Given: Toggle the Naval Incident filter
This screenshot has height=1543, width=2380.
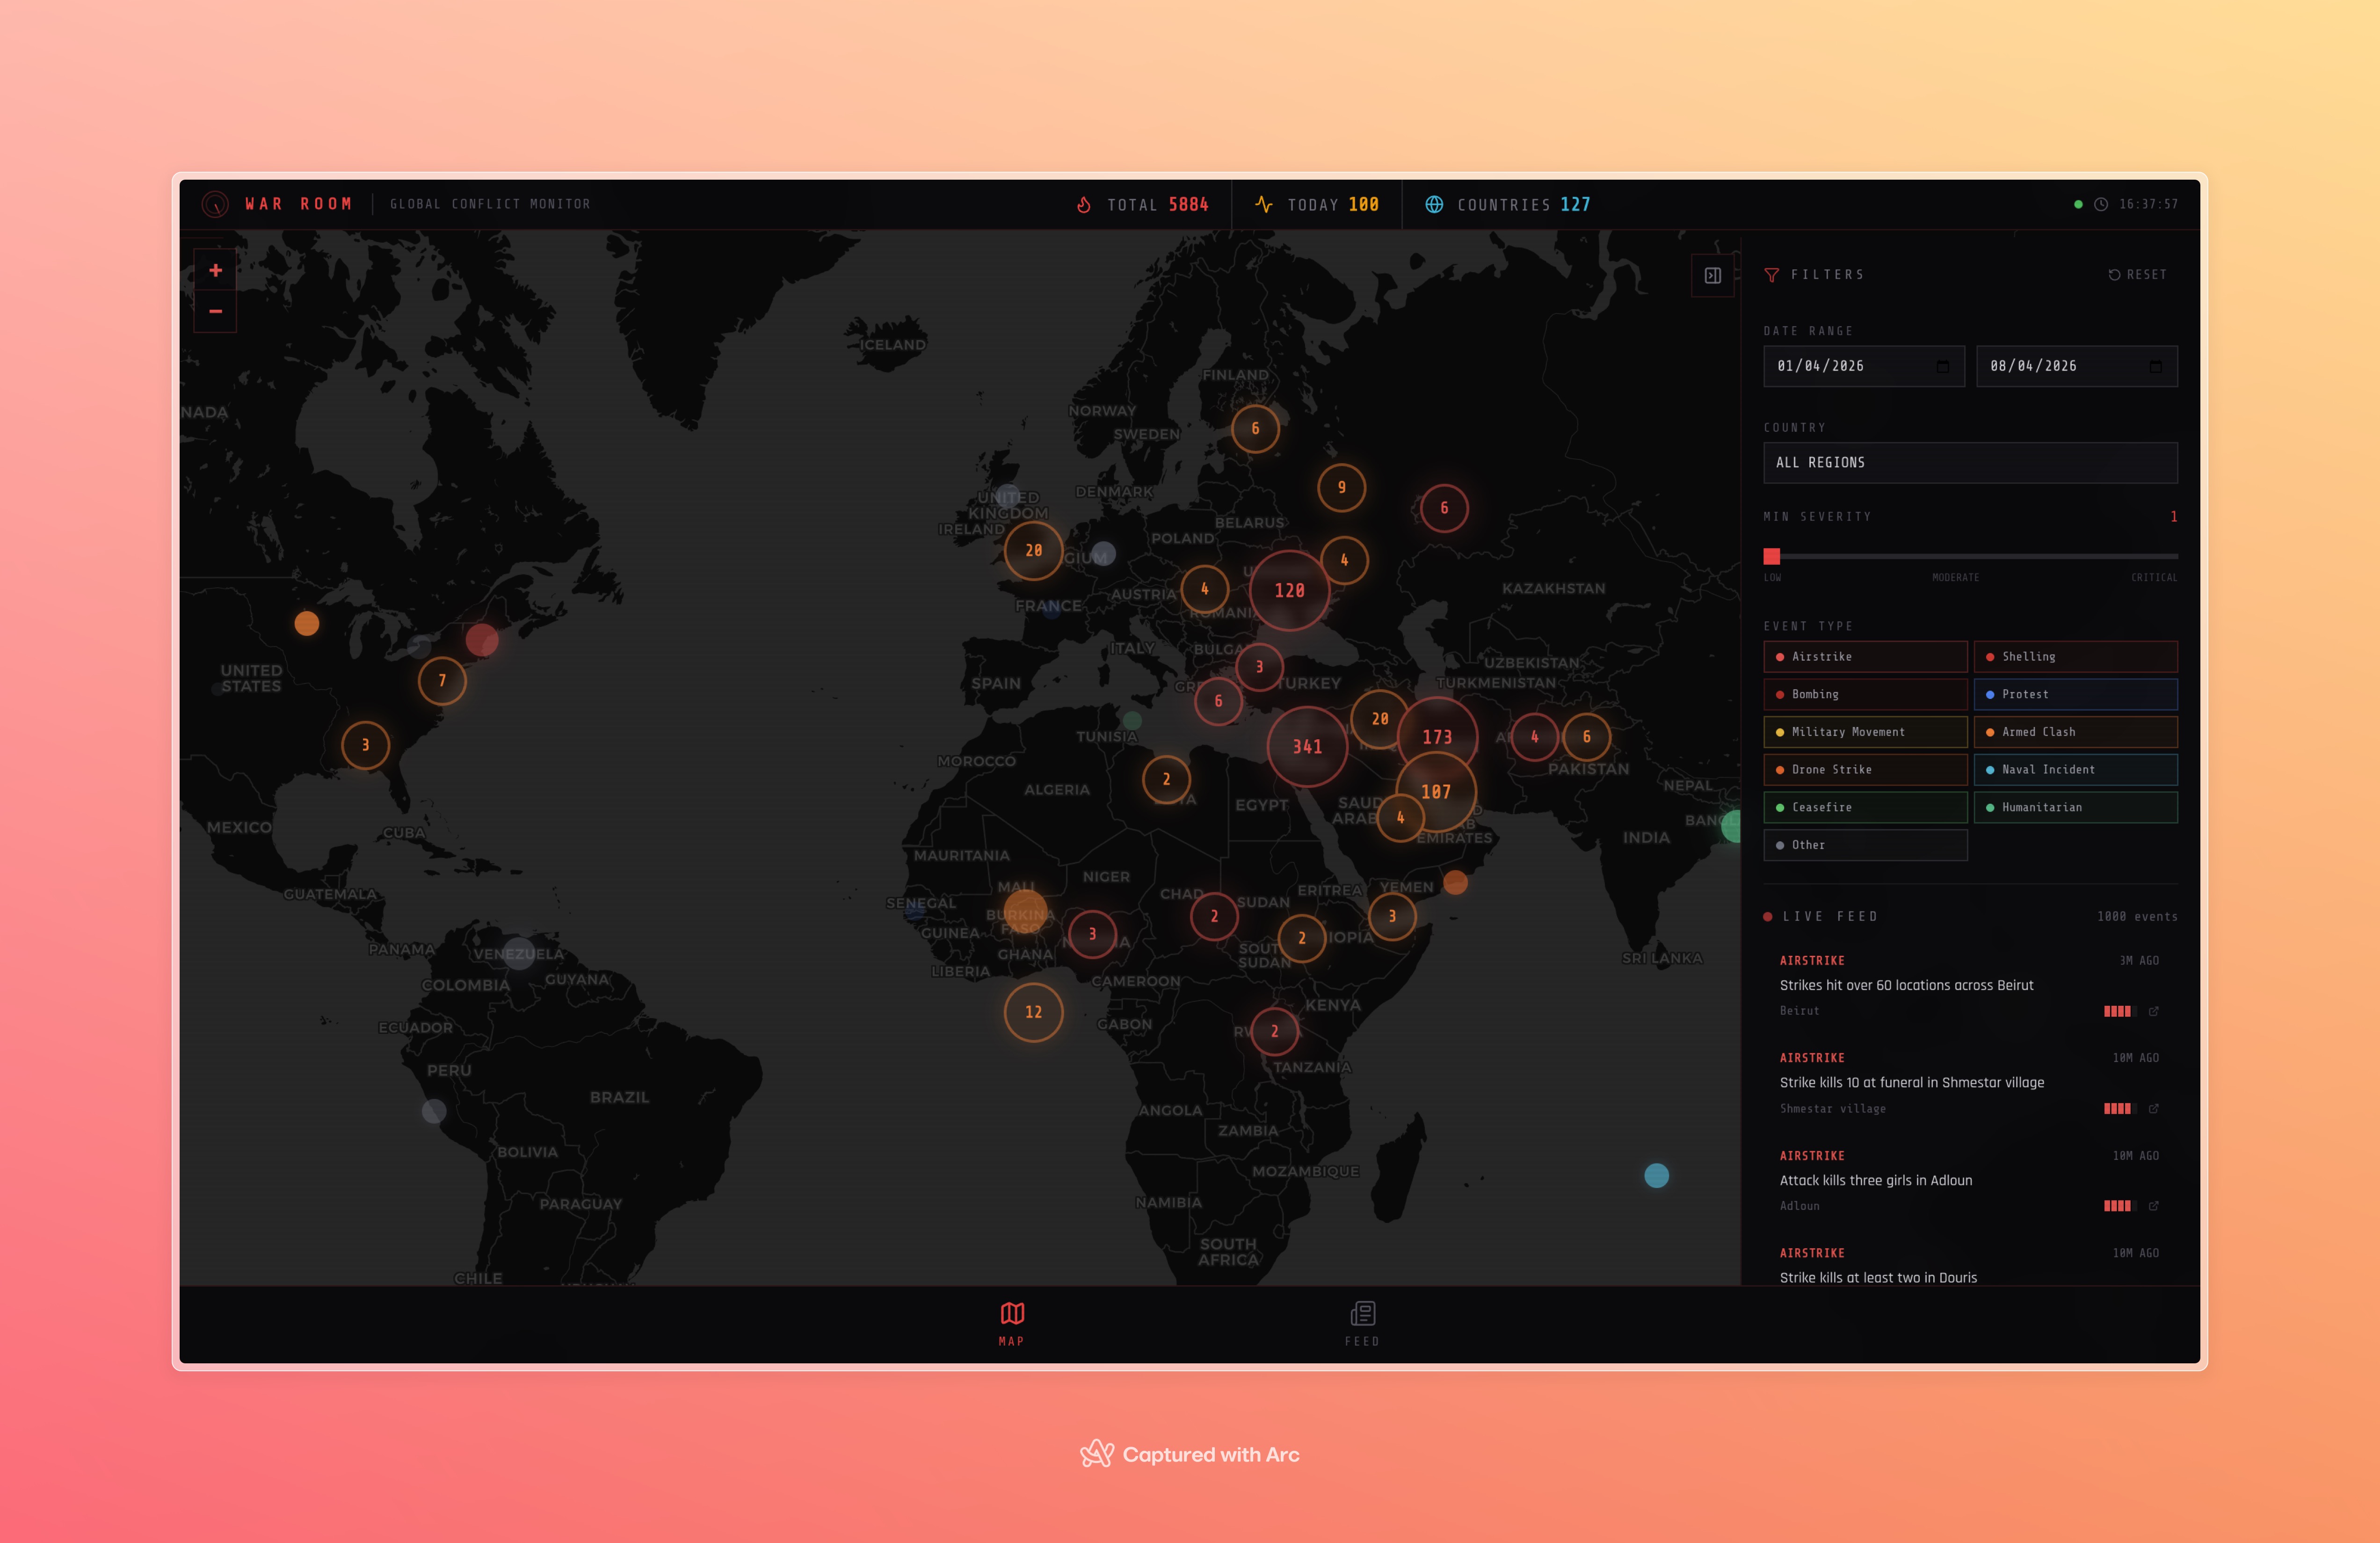Looking at the screenshot, I should (x=2075, y=769).
